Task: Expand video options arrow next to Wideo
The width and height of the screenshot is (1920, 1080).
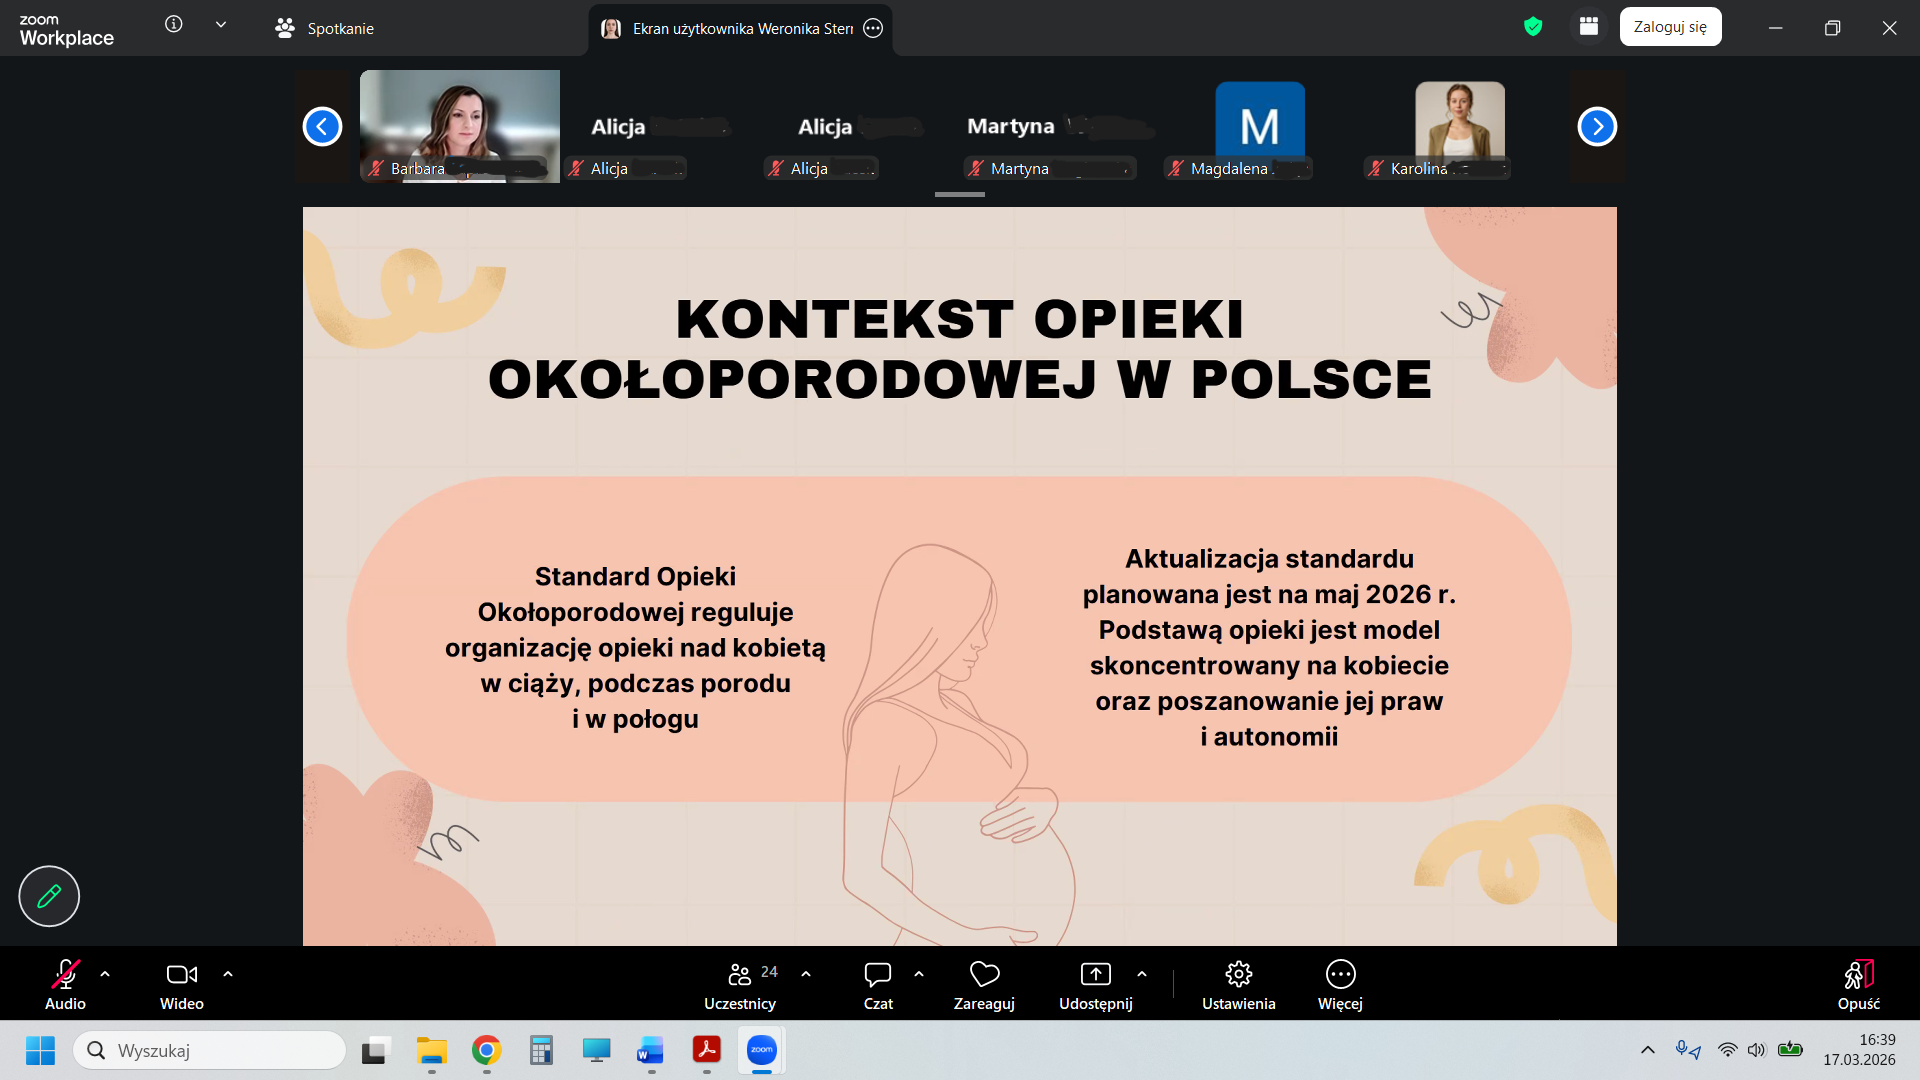Action: pyautogui.click(x=228, y=974)
